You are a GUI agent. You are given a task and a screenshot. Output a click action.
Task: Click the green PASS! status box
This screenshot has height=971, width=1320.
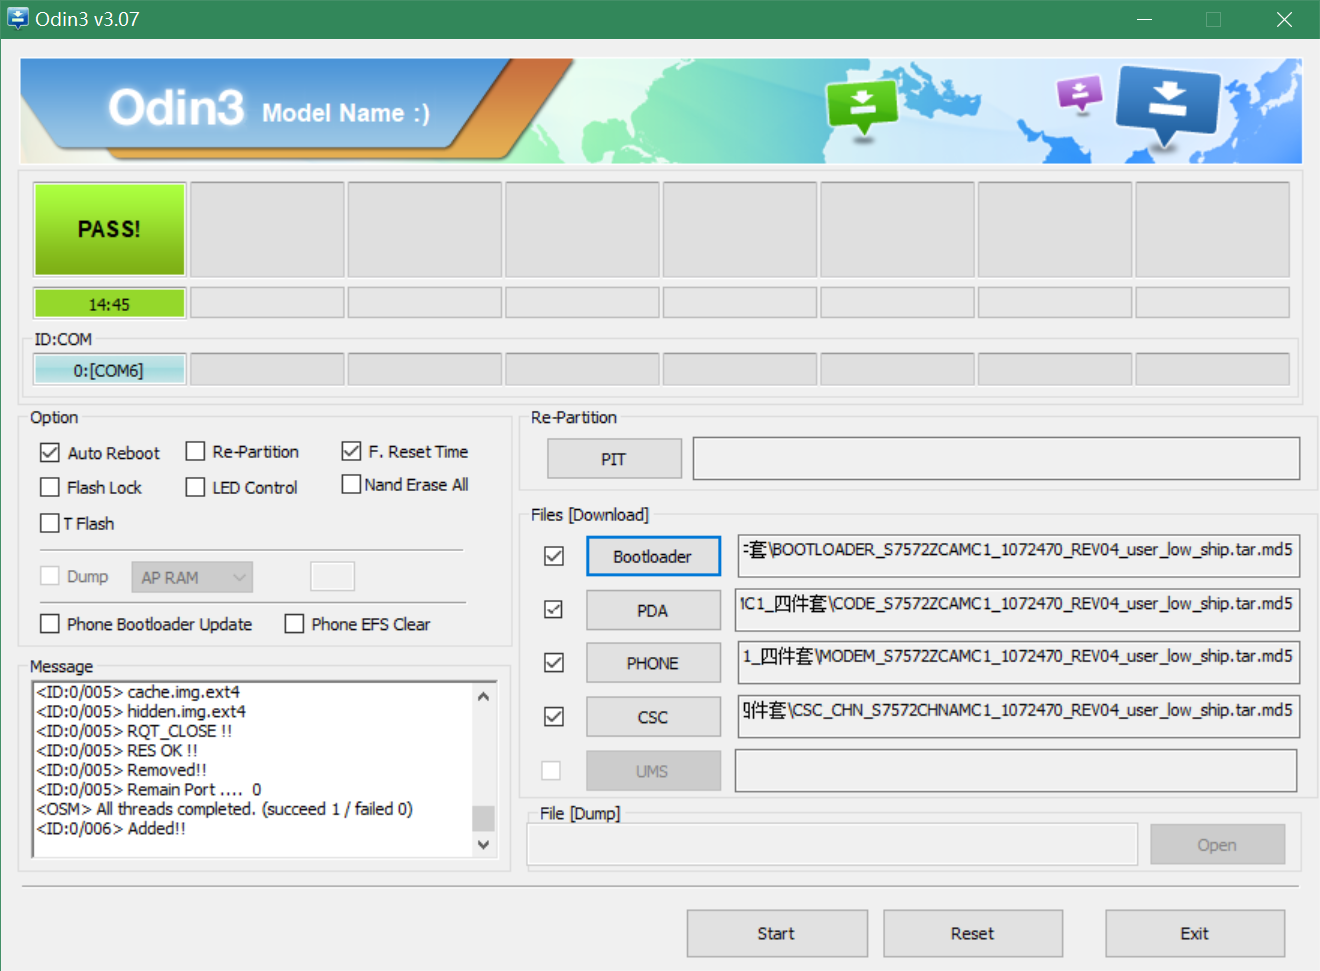click(110, 229)
